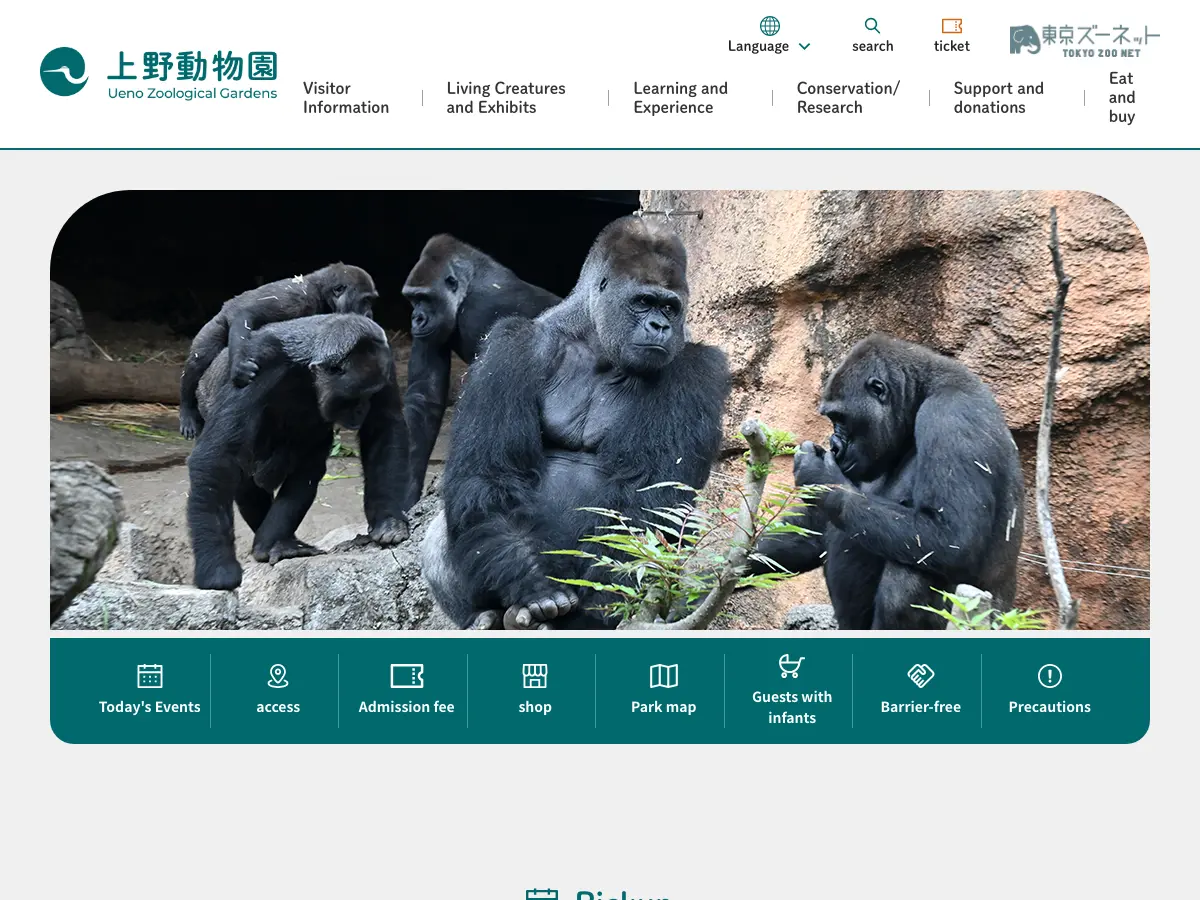
Task: Click the calendar icon for Today's Events
Action: [x=150, y=676]
